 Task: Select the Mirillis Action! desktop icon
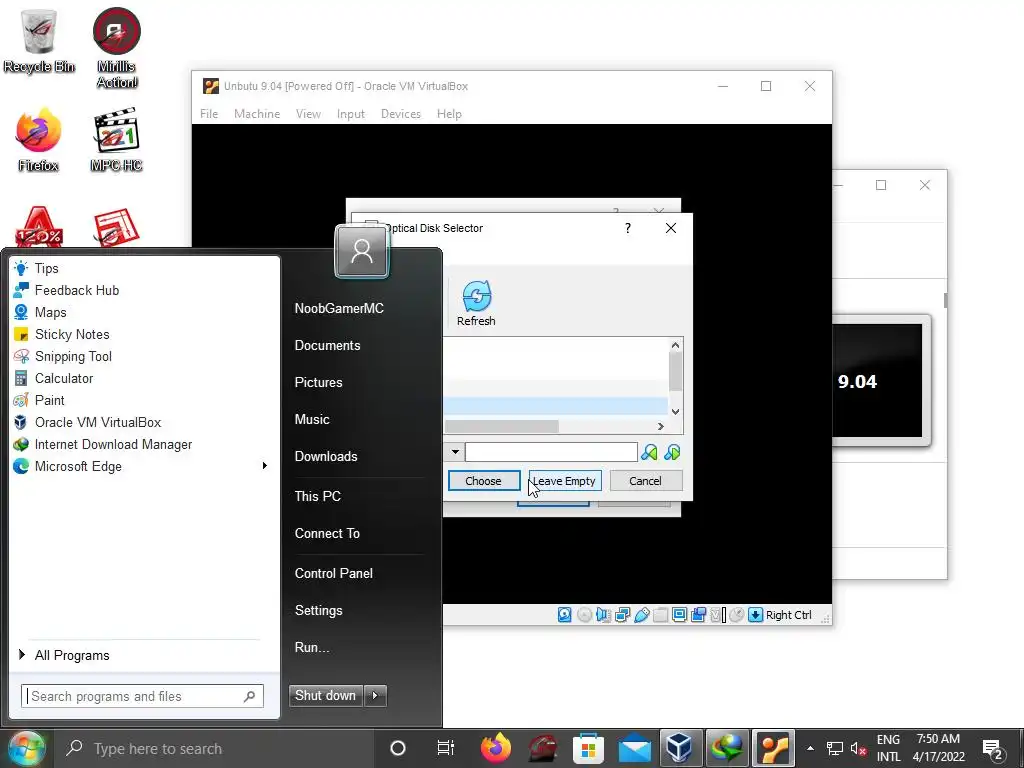(x=117, y=48)
